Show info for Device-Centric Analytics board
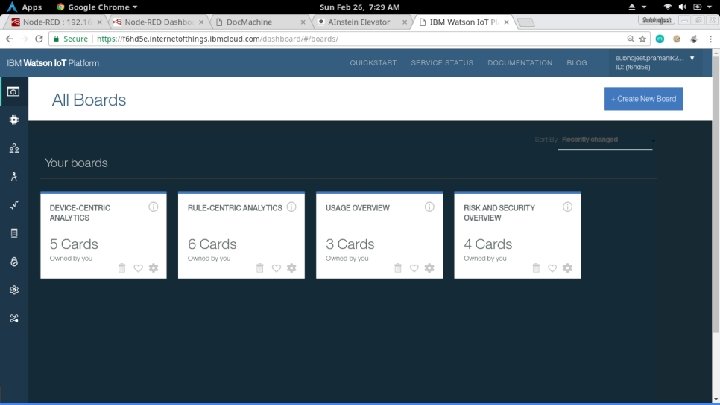Image resolution: width=720 pixels, height=405 pixels. pos(153,207)
